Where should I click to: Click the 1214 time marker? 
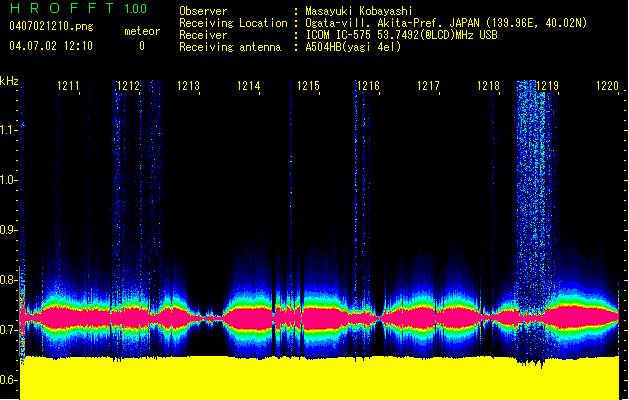coord(248,86)
